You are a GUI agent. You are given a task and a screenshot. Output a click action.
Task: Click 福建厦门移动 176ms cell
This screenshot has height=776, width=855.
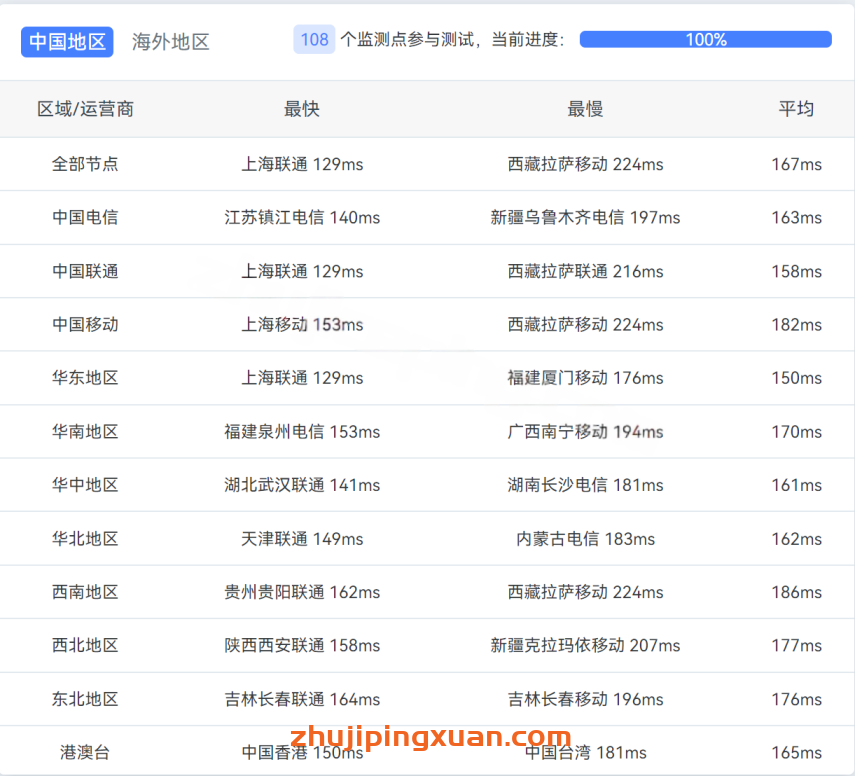tap(585, 378)
